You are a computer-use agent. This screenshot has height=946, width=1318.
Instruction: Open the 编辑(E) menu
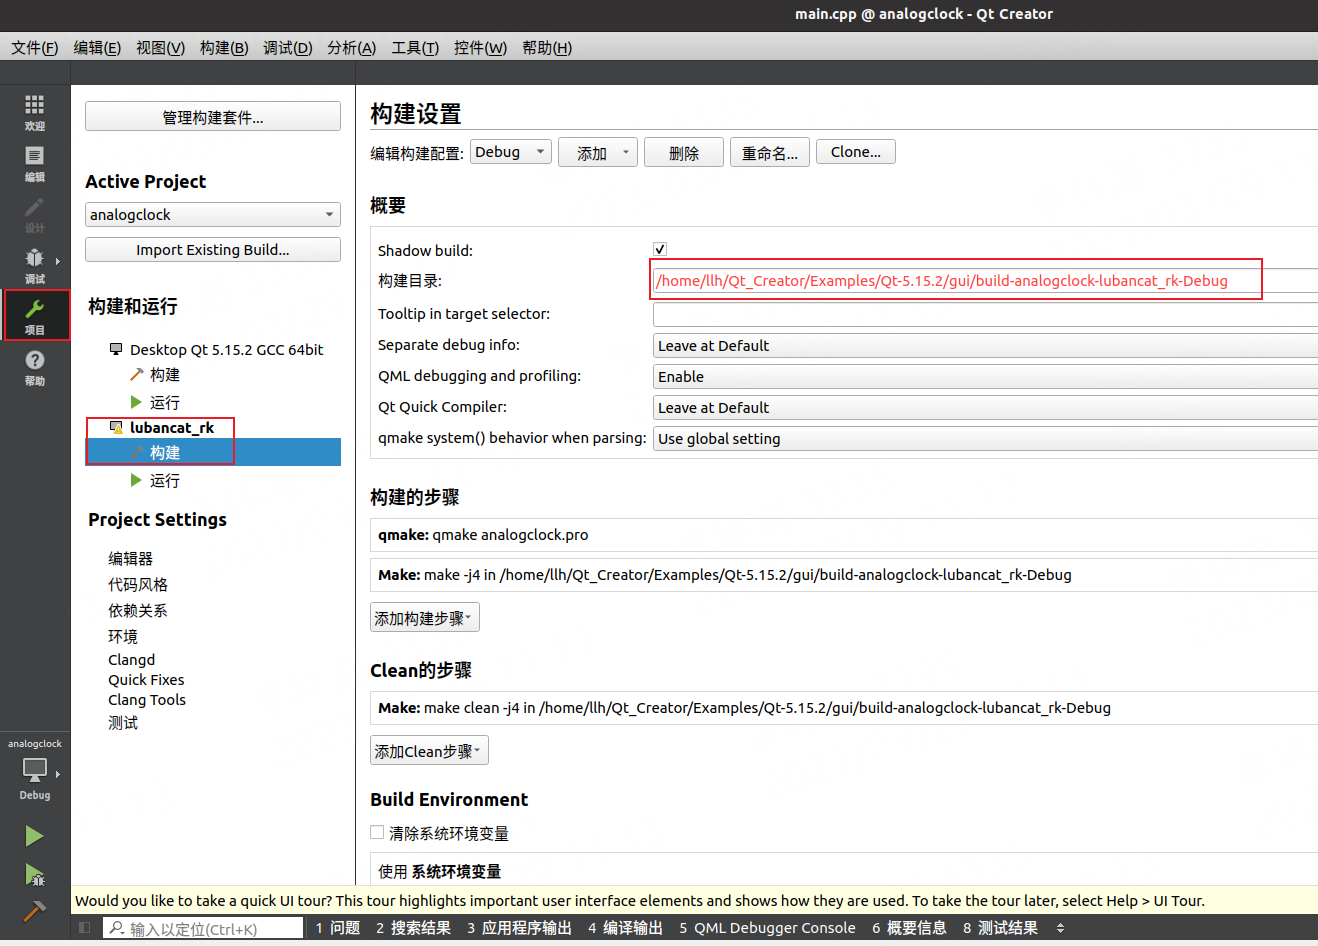pos(97,47)
